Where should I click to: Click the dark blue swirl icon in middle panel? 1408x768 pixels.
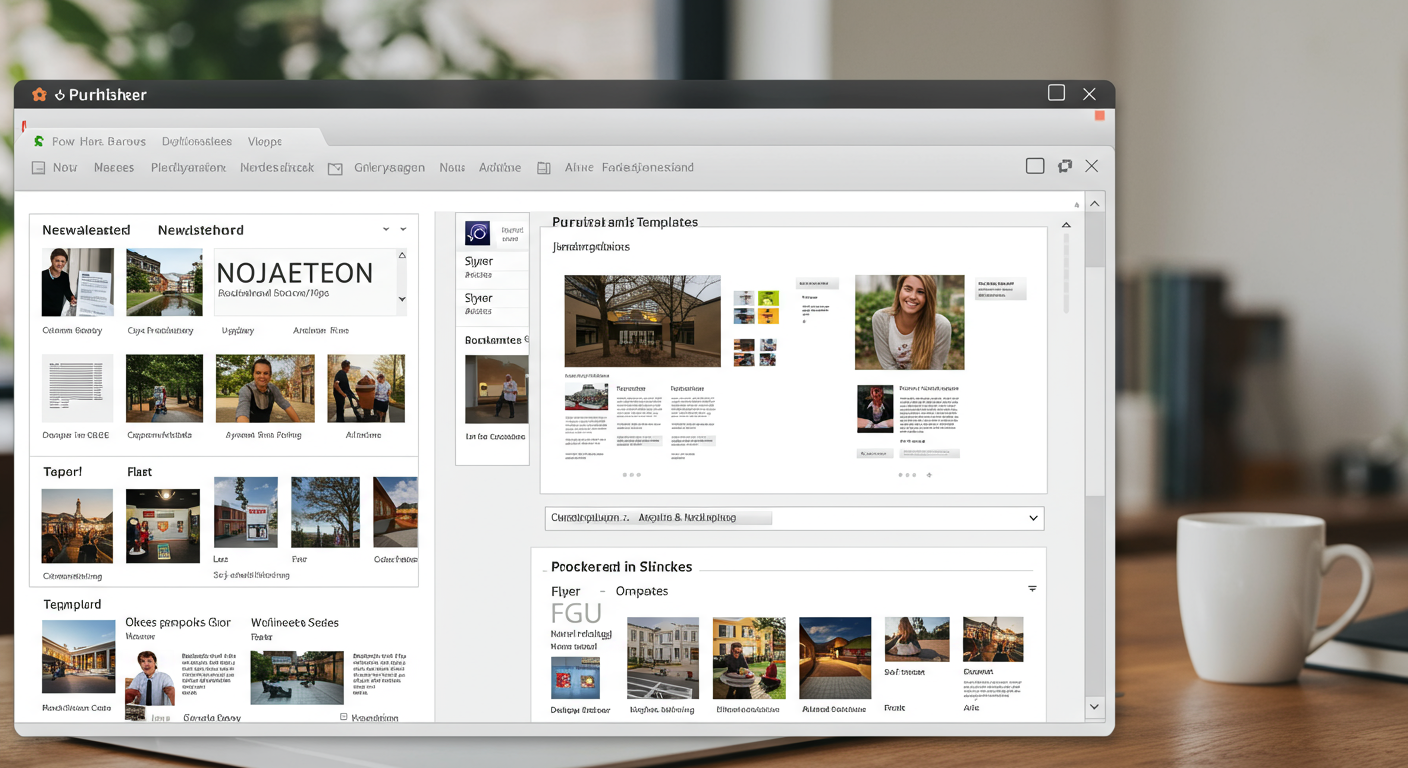point(477,234)
